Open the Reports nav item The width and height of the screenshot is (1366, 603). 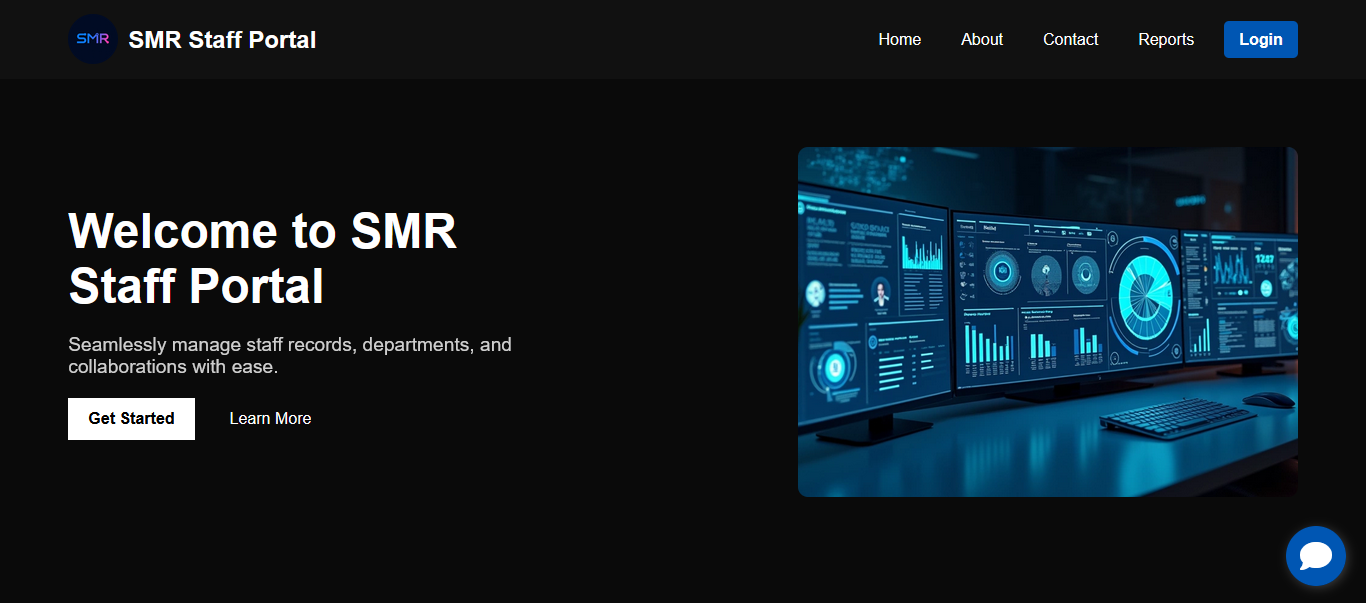tap(1165, 40)
